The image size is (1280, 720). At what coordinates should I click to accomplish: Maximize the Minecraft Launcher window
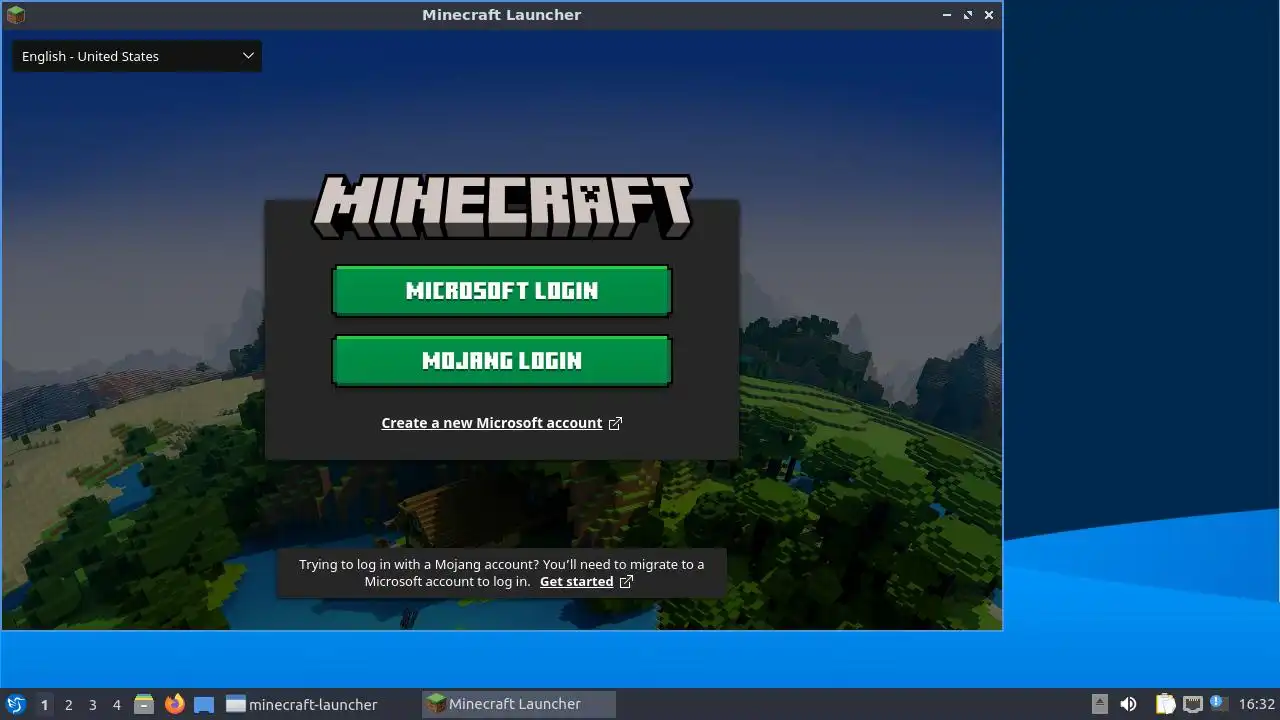[x=968, y=15]
